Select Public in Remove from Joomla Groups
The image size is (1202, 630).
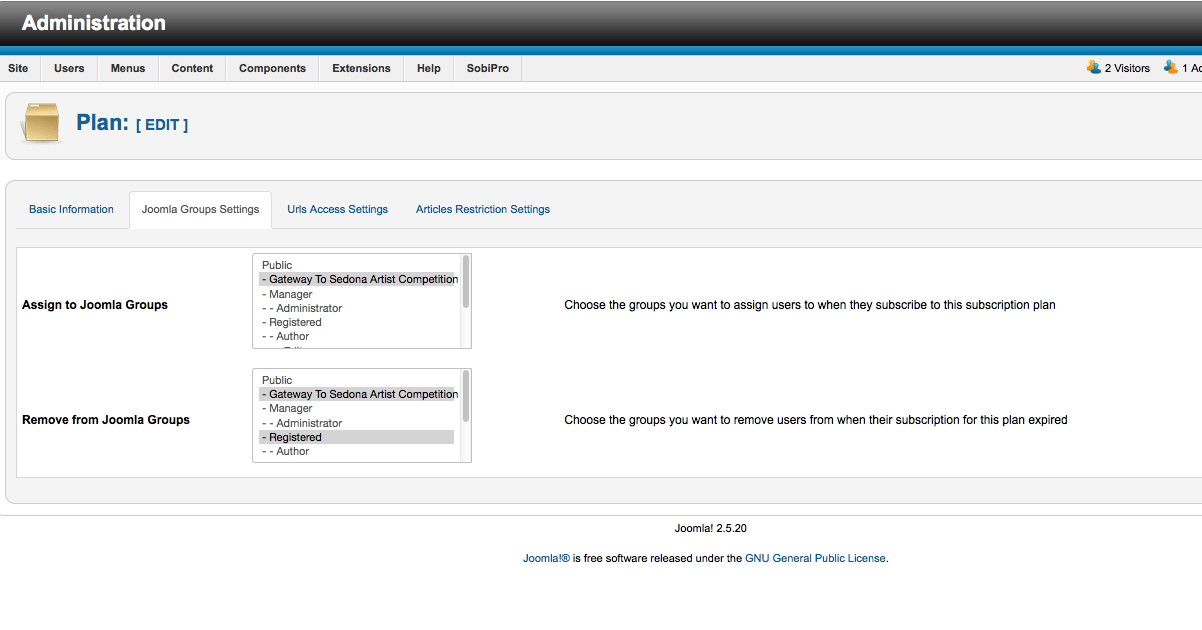(x=277, y=380)
